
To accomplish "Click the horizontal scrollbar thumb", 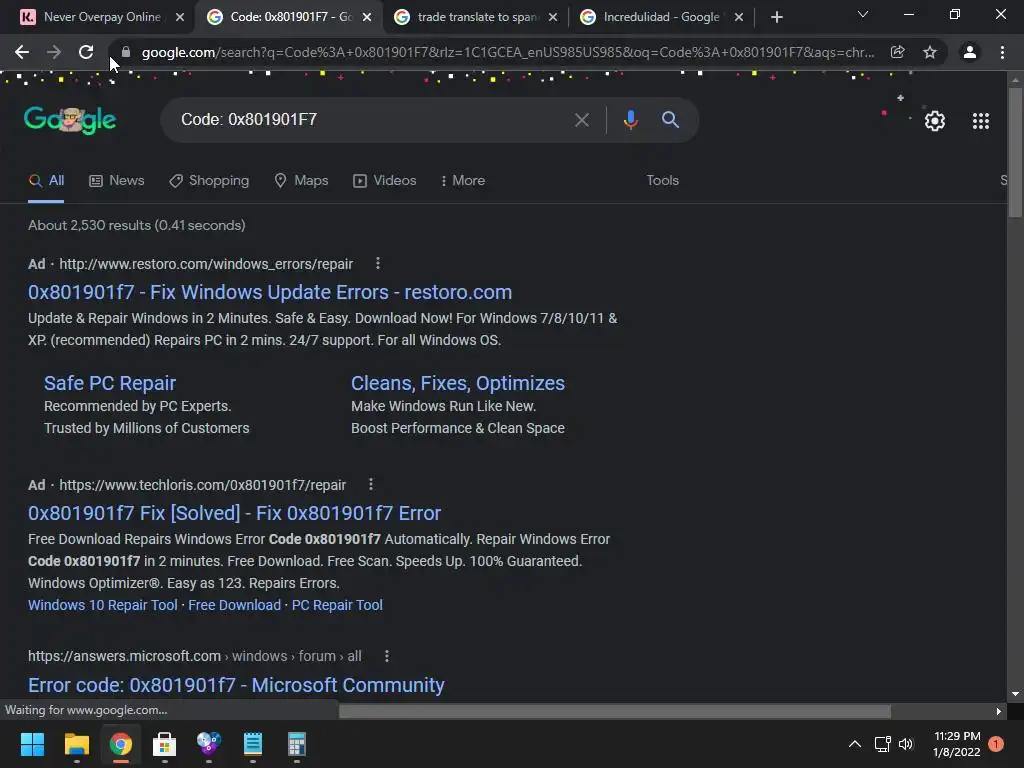I will [x=615, y=711].
